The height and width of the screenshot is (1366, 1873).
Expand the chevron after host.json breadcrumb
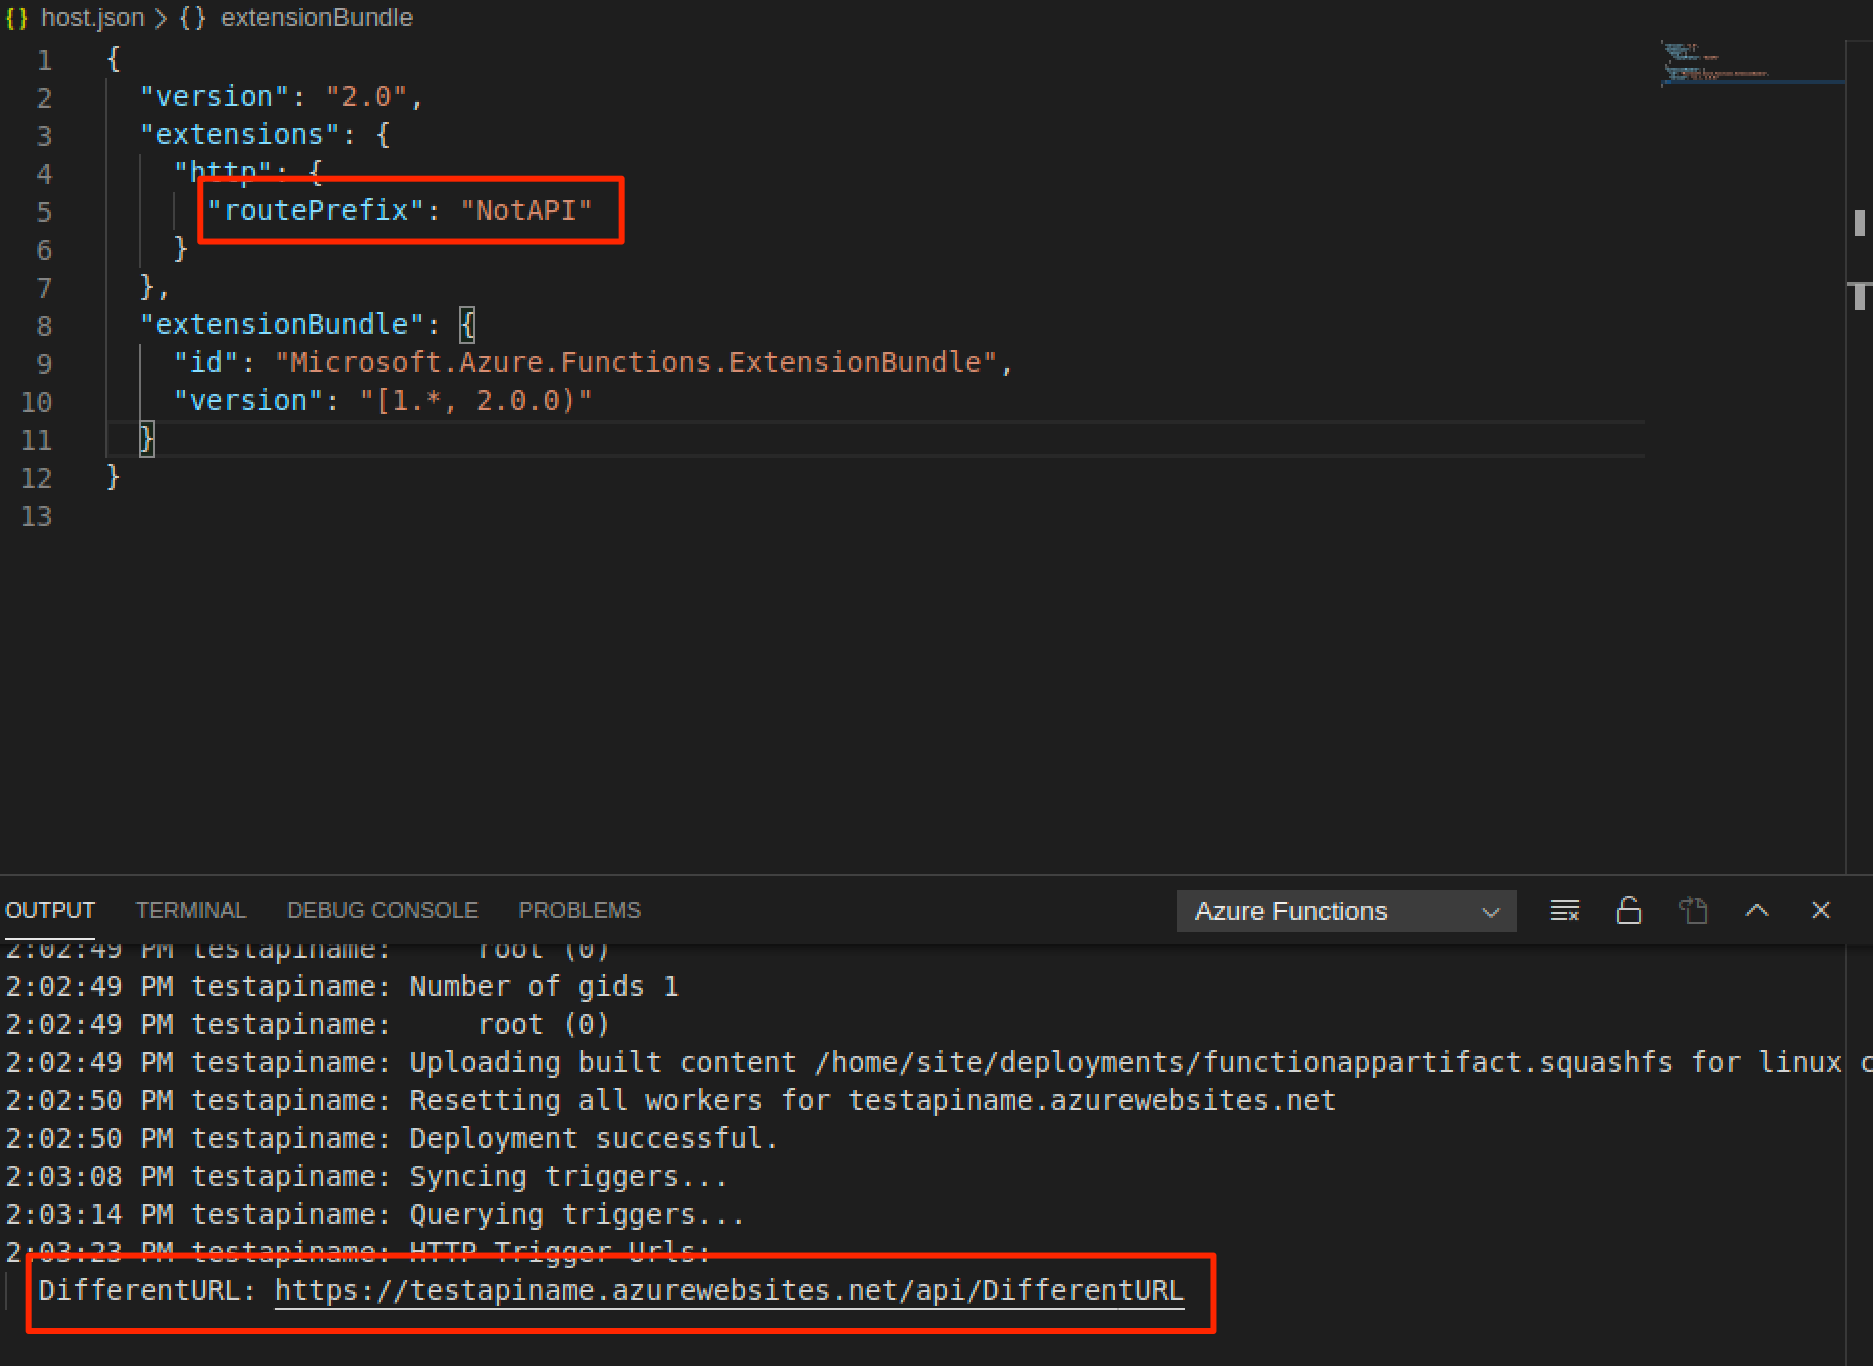click(x=160, y=17)
